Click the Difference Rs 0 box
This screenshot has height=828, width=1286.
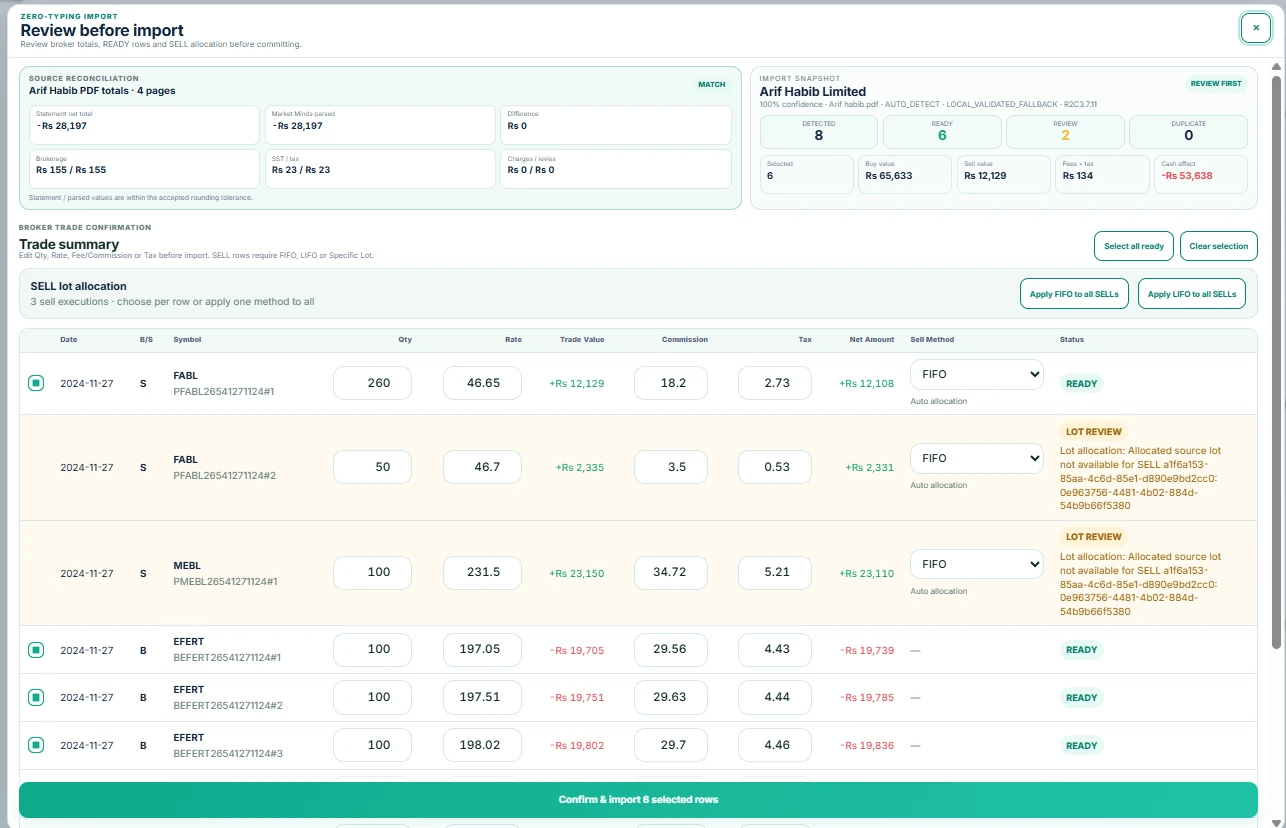tap(615, 125)
